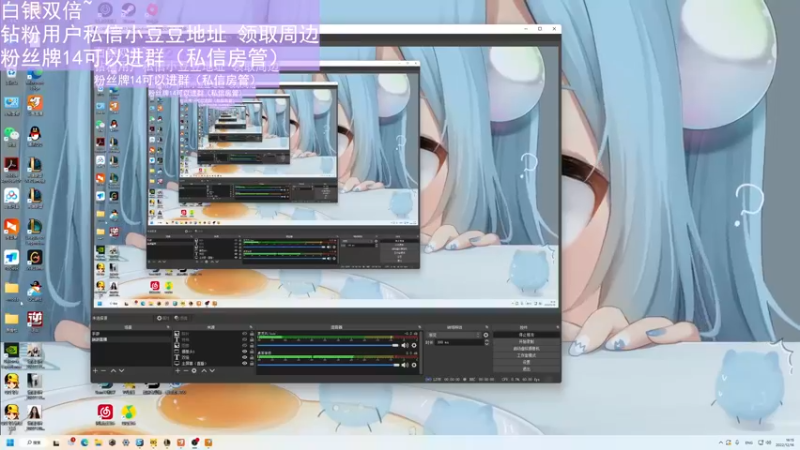The image size is (800, 450).
Task: Adjust top mixer channel volume slider
Action: point(328,345)
